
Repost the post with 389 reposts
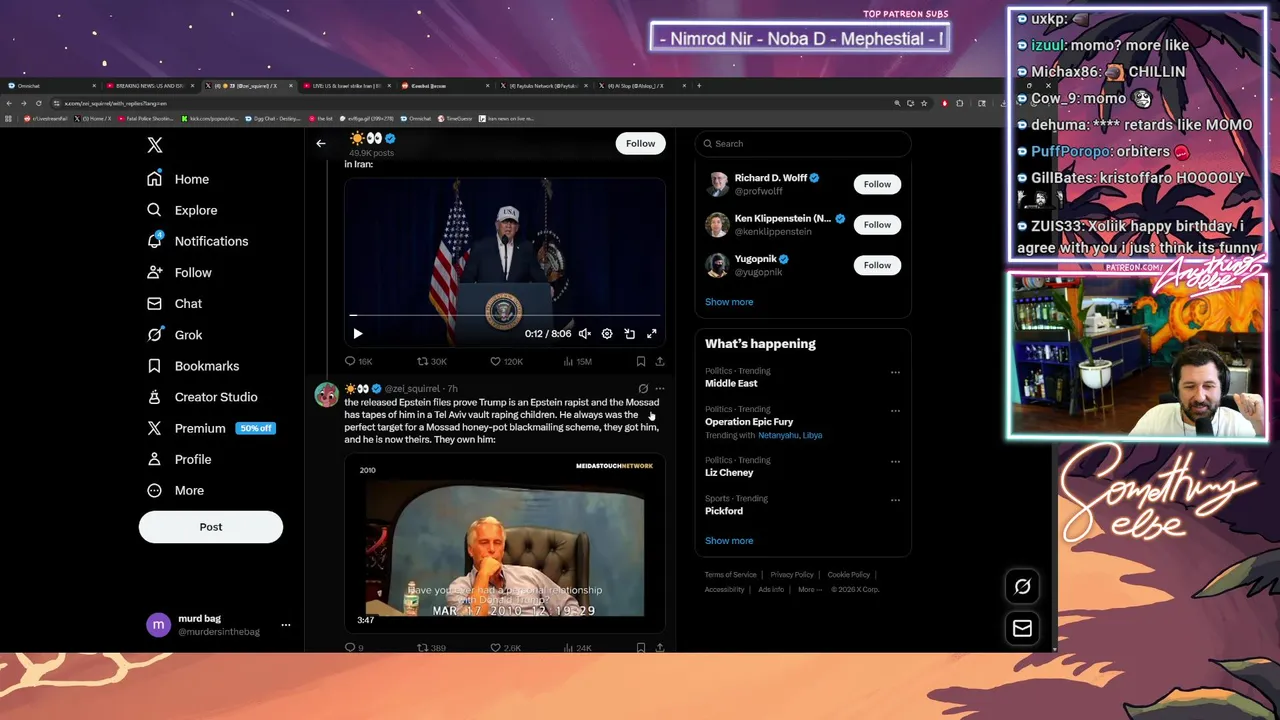pos(431,648)
